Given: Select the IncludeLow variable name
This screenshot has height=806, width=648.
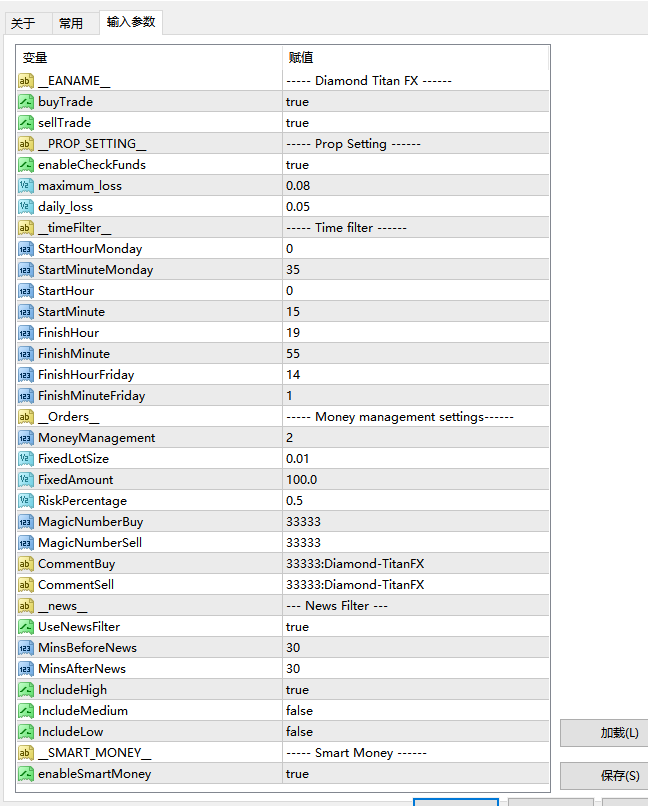Looking at the screenshot, I should point(70,732).
